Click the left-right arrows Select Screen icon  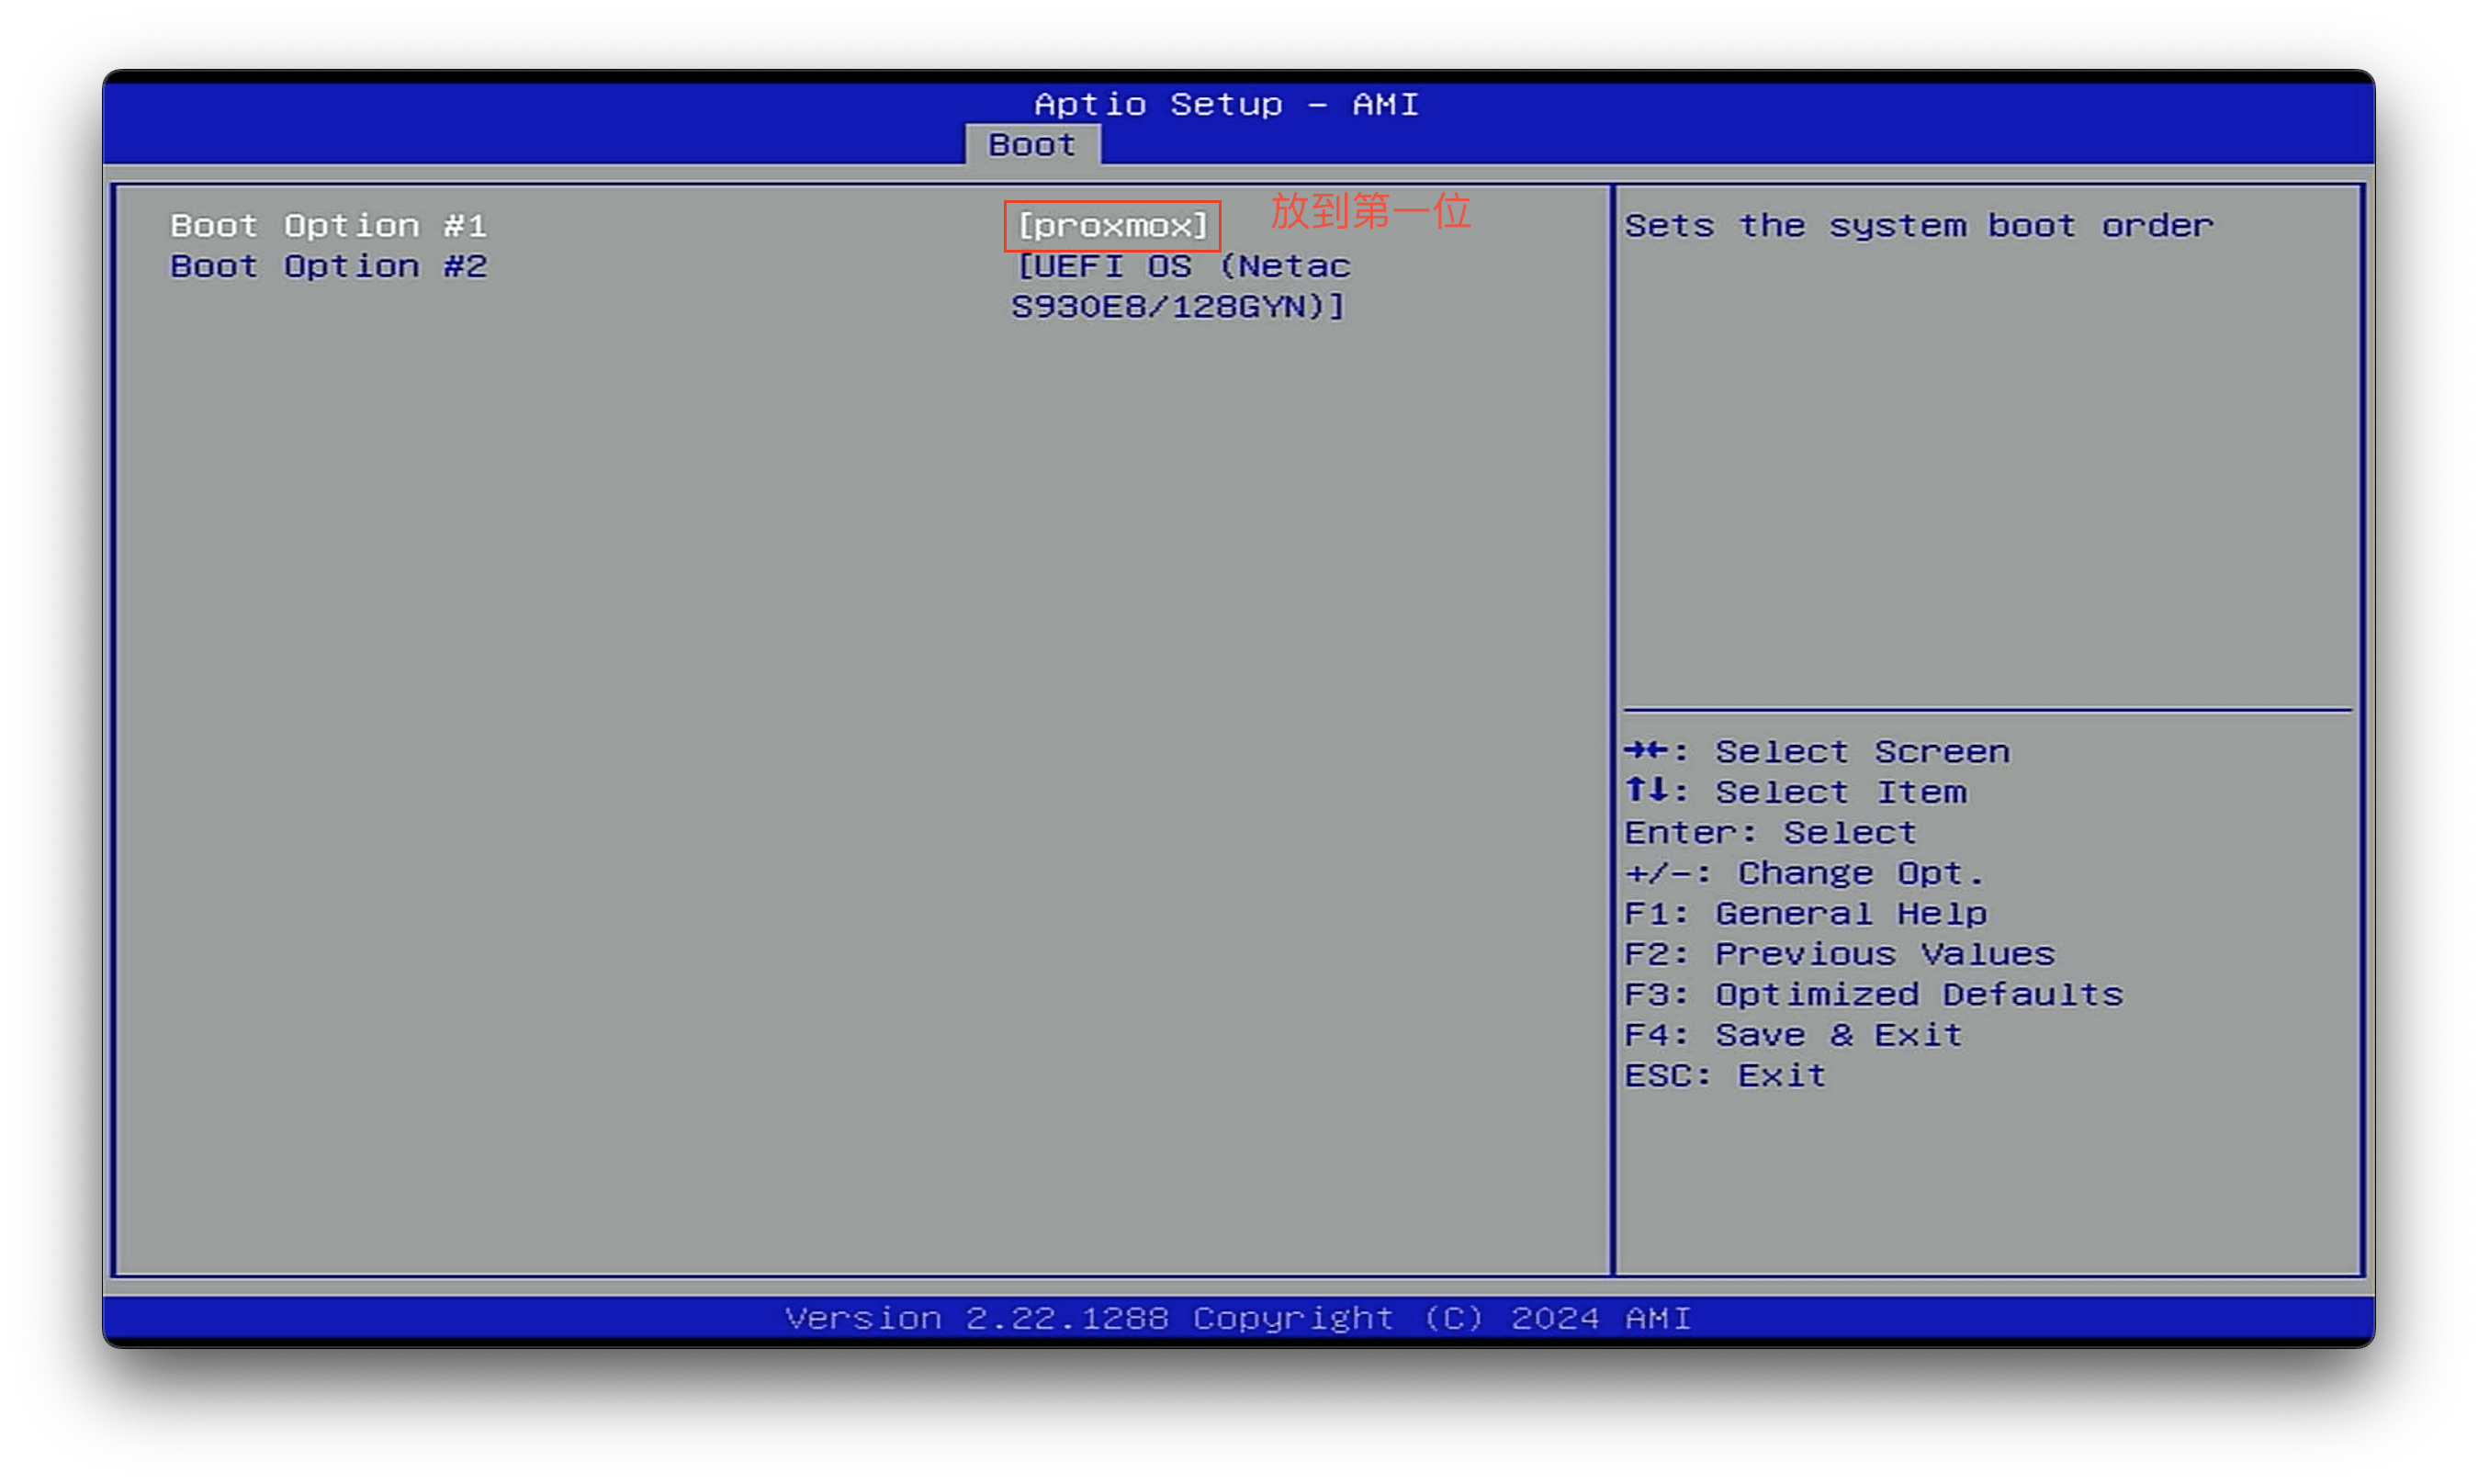click(1646, 750)
